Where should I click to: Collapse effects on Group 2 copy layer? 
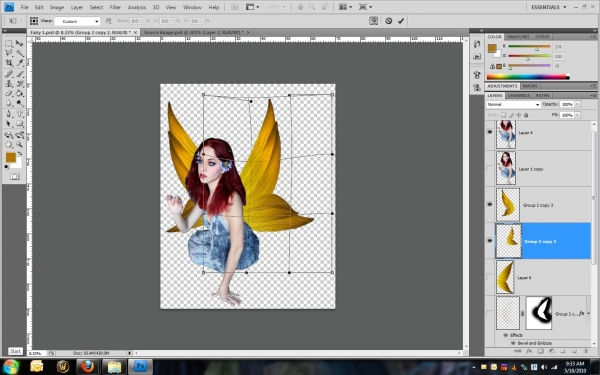point(588,313)
